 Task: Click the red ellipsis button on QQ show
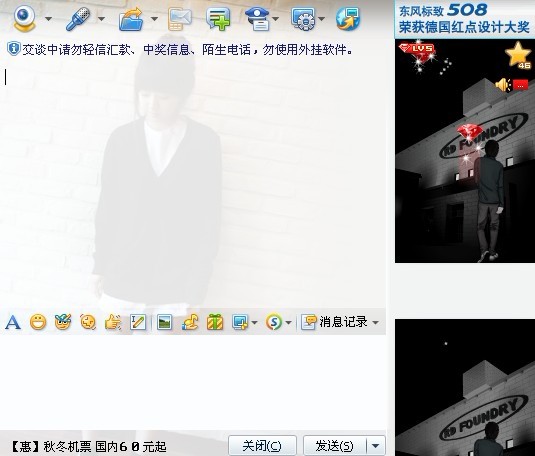point(520,85)
